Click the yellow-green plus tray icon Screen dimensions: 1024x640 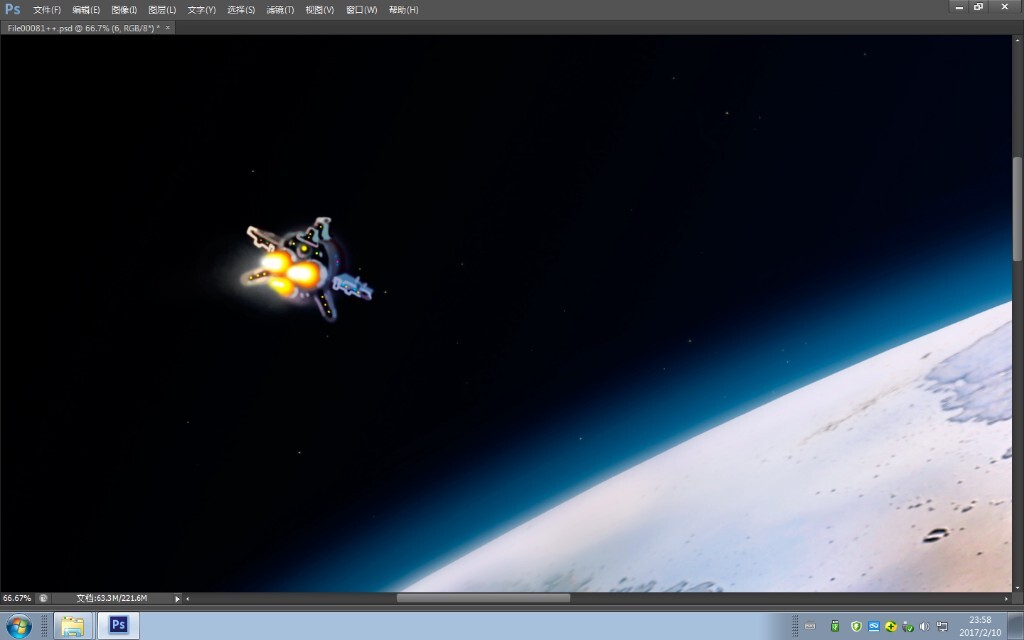[891, 626]
